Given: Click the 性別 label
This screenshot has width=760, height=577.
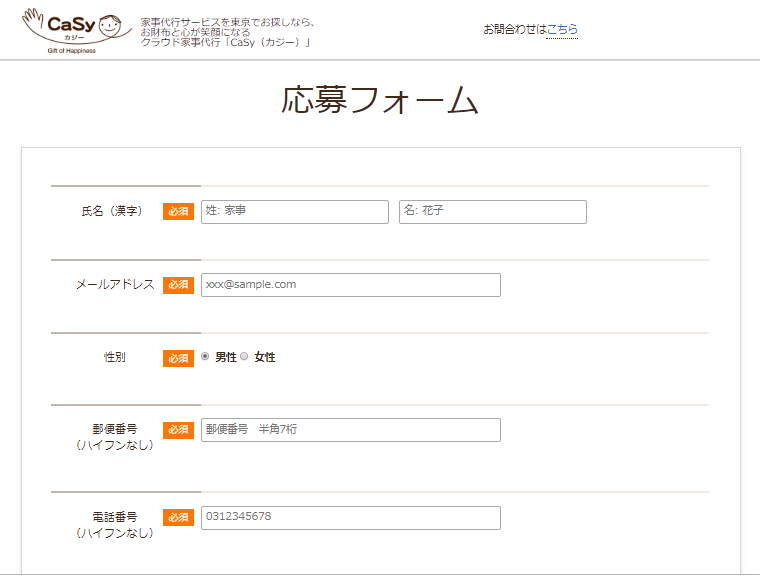Looking at the screenshot, I should click(115, 357).
